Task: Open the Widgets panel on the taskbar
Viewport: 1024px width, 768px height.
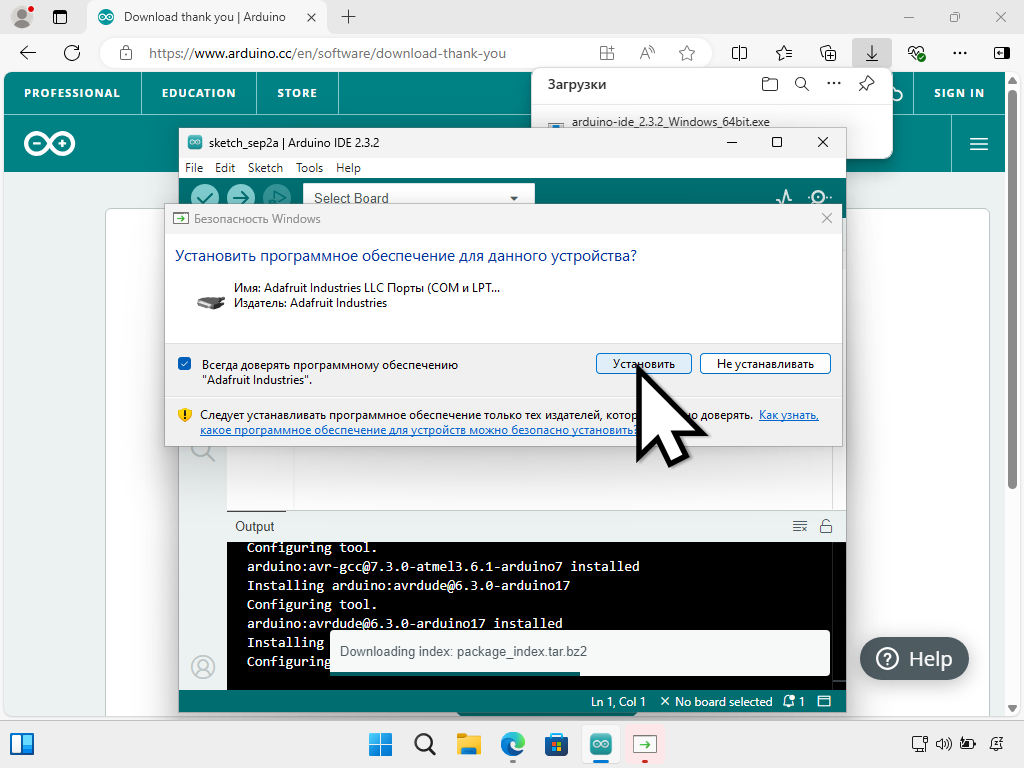Action: pyautogui.click(x=22, y=744)
